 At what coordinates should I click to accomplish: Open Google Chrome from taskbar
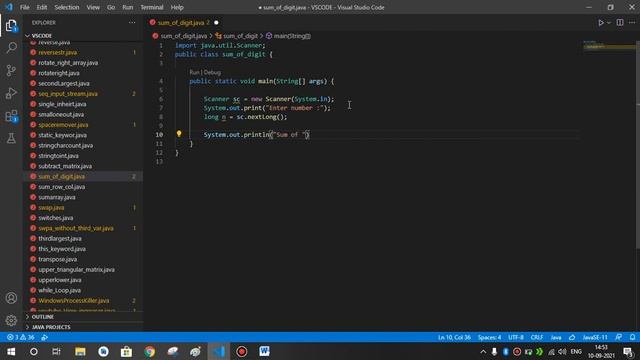(x=149, y=351)
